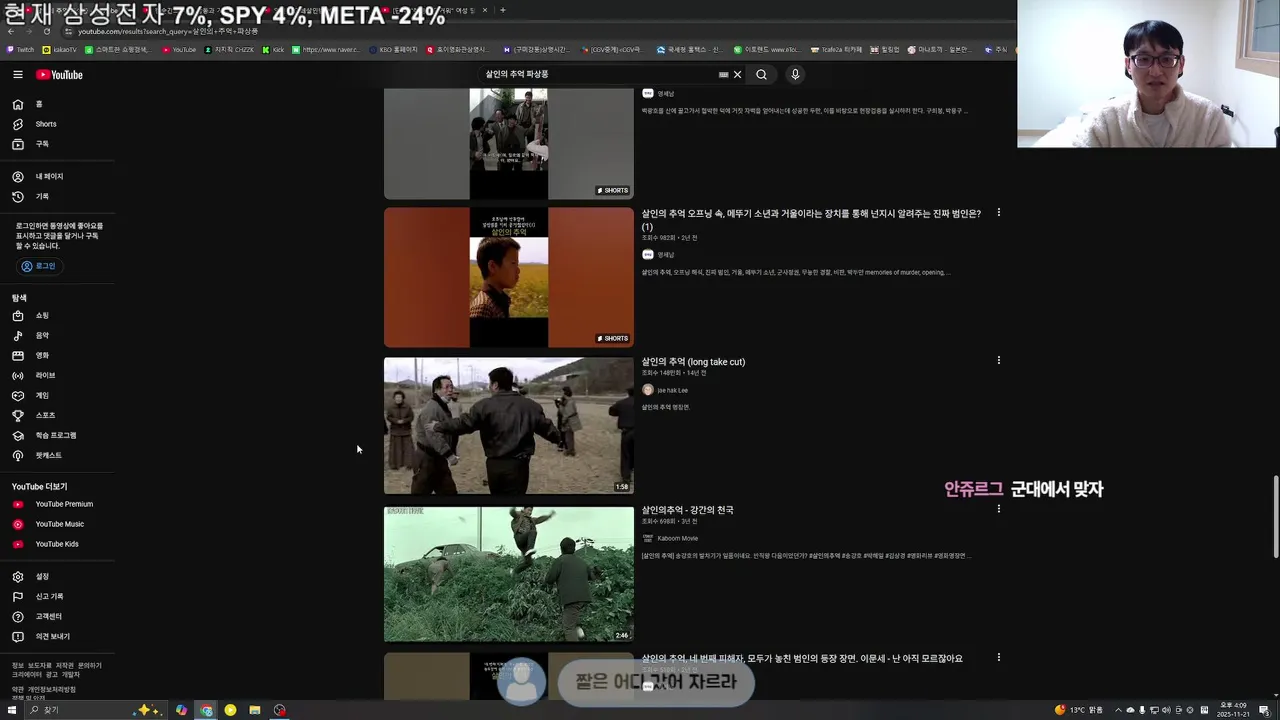Open a new browser tab with plus
1280x720 pixels.
(x=503, y=10)
